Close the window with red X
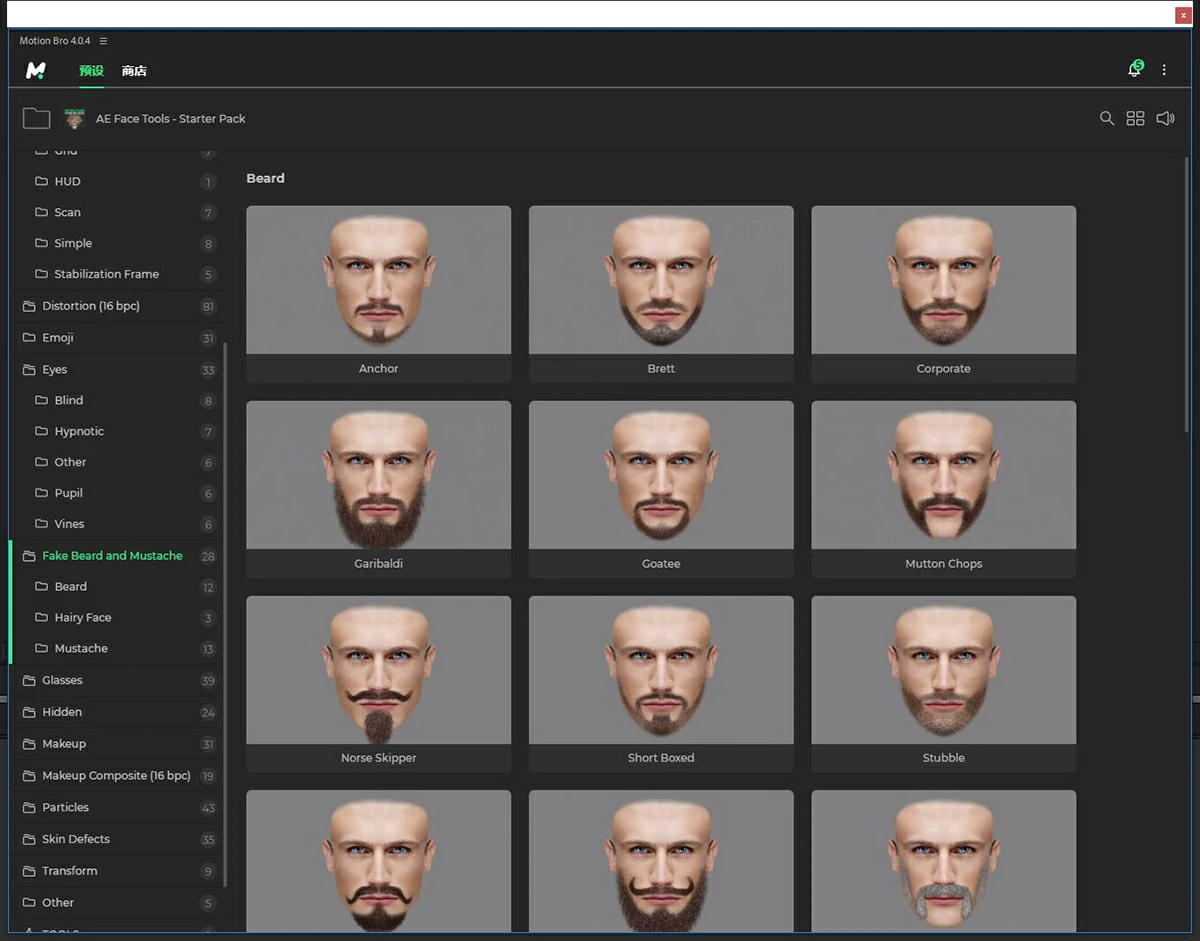 [1184, 15]
